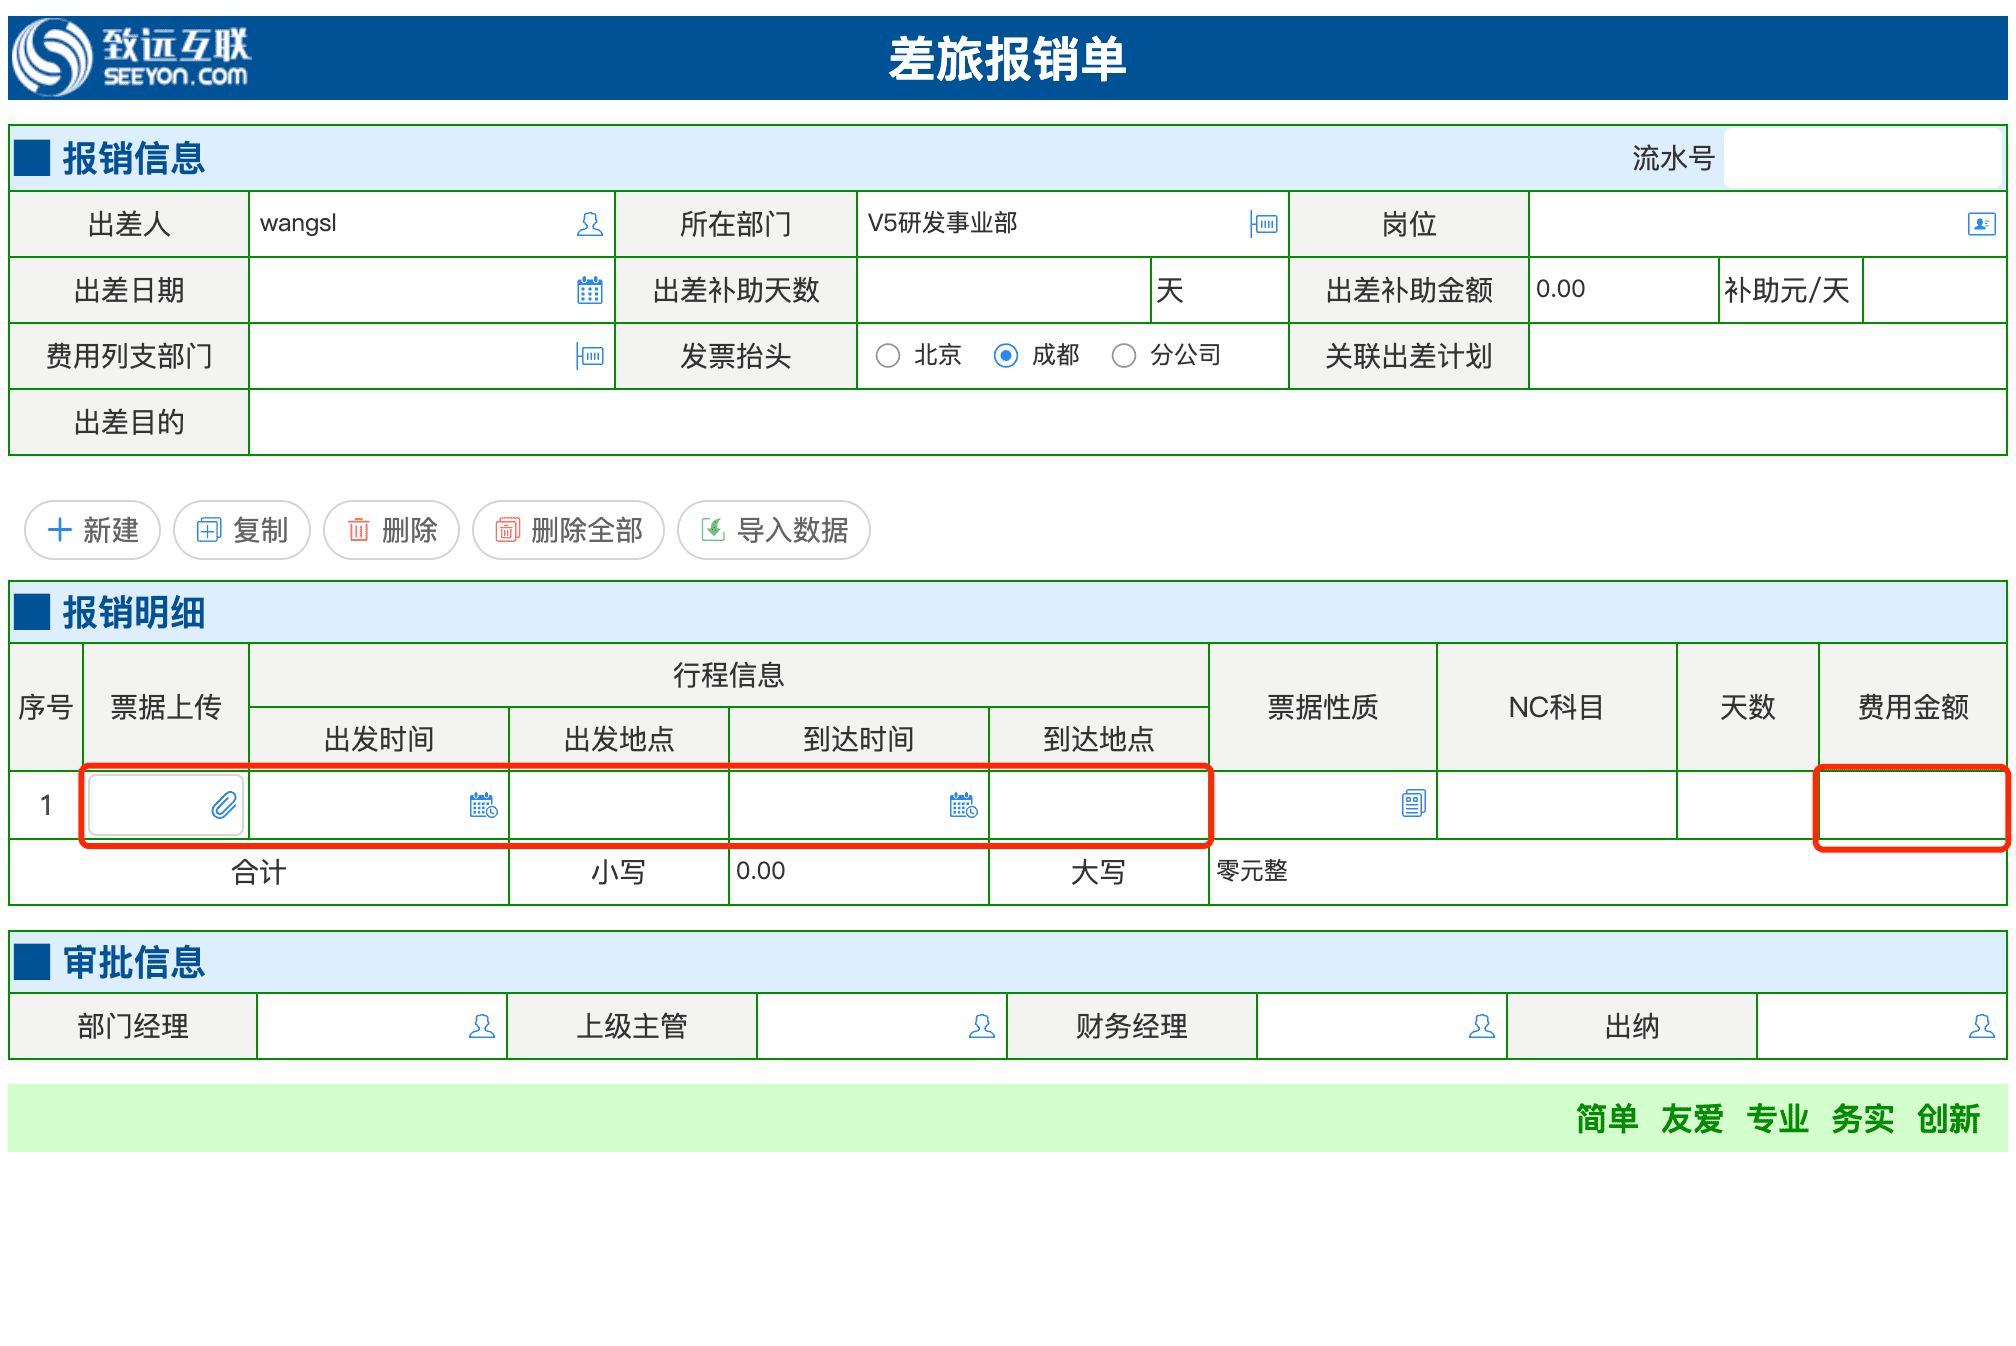2016x1346 pixels.
Task: Click the 新建 button
Action: [x=93, y=530]
